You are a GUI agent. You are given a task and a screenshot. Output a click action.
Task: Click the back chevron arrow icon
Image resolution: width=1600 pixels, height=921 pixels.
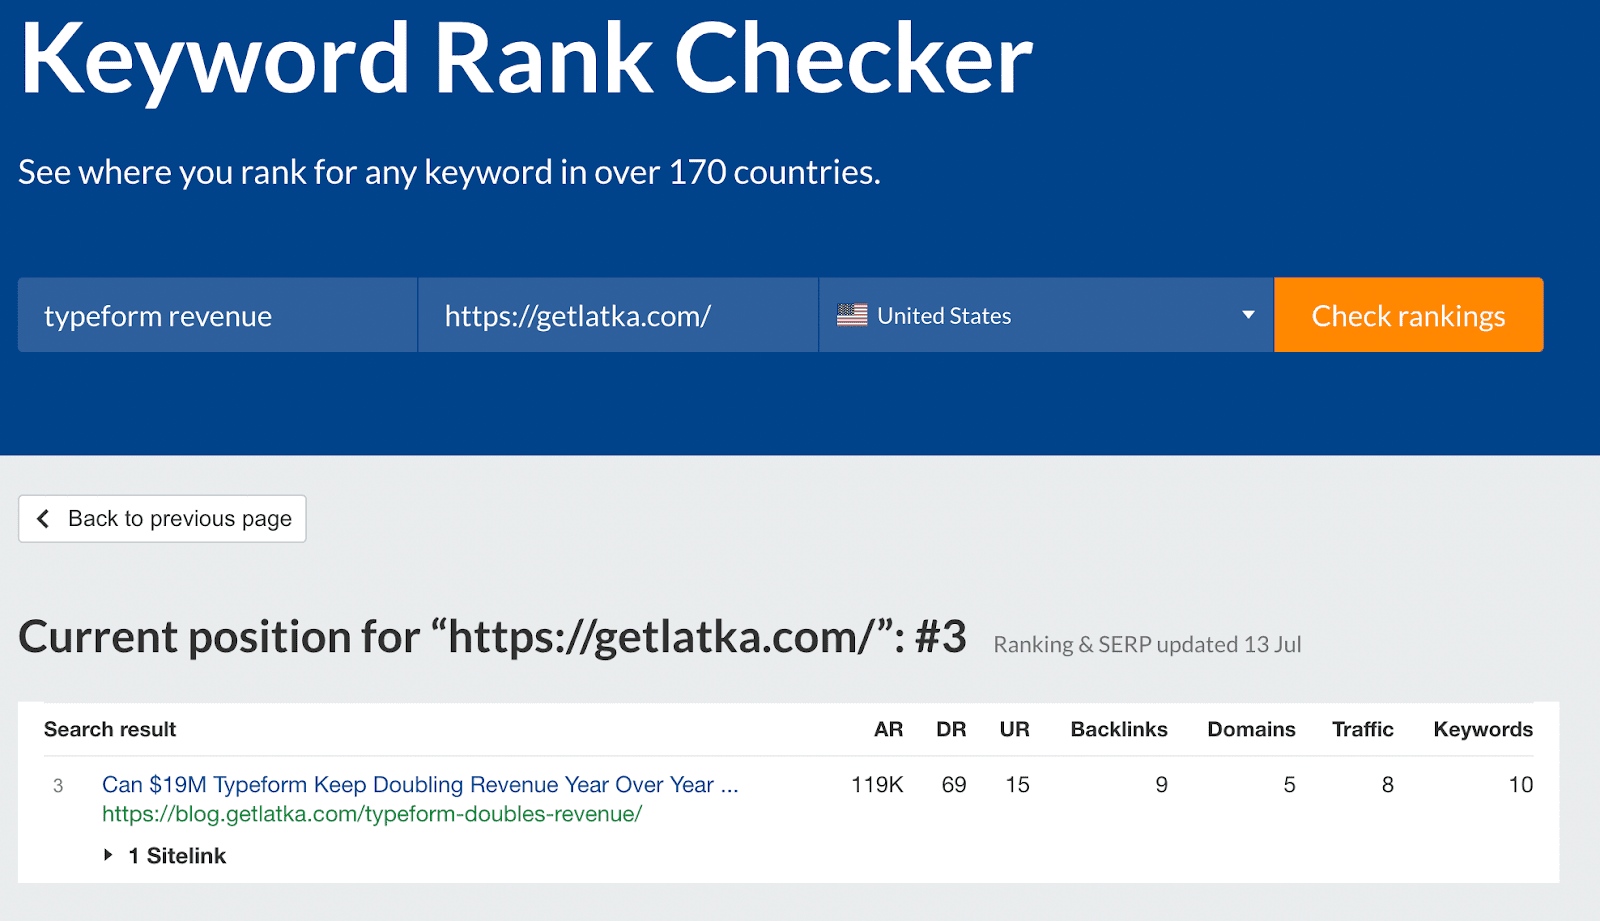coord(43,519)
